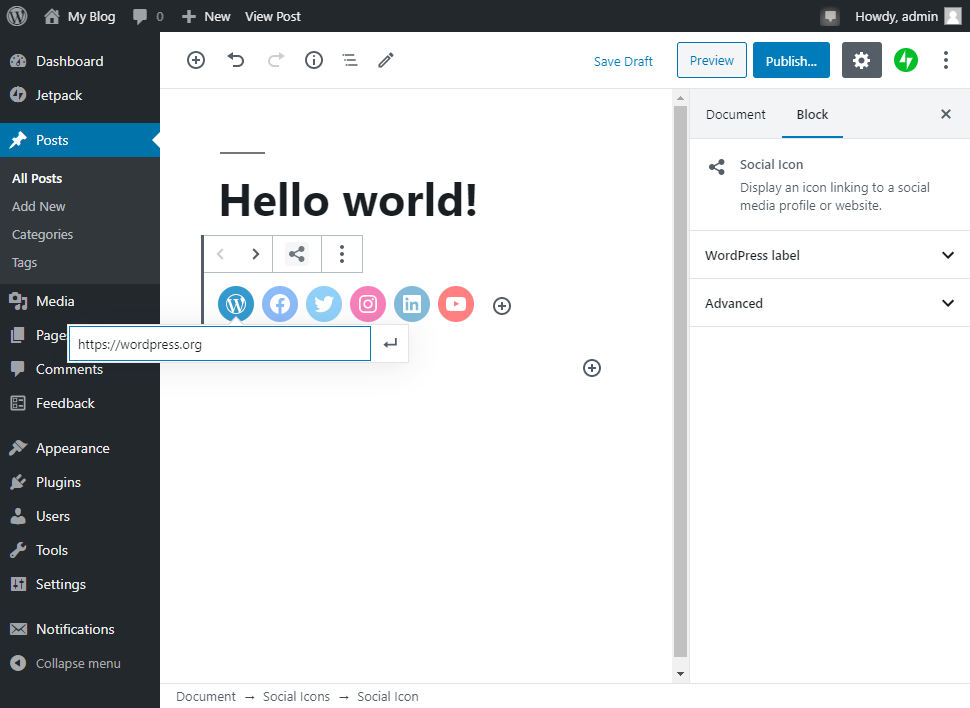The width and height of the screenshot is (970, 708).
Task: Open the block navigation list icon
Action: tap(350, 60)
